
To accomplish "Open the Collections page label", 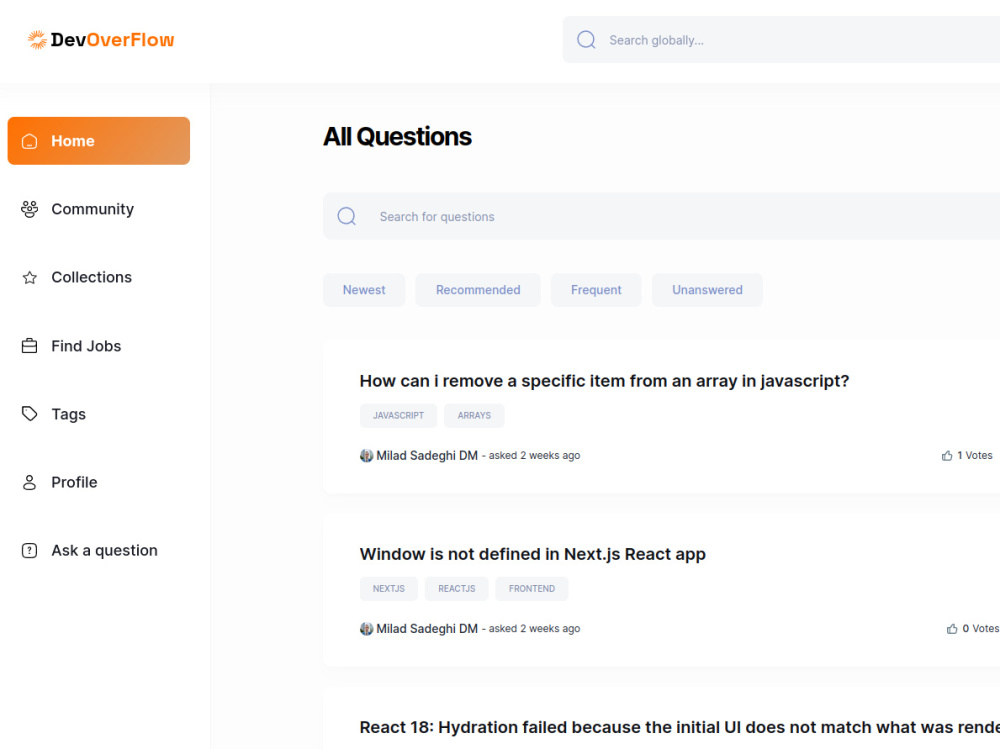I will 92,277.
